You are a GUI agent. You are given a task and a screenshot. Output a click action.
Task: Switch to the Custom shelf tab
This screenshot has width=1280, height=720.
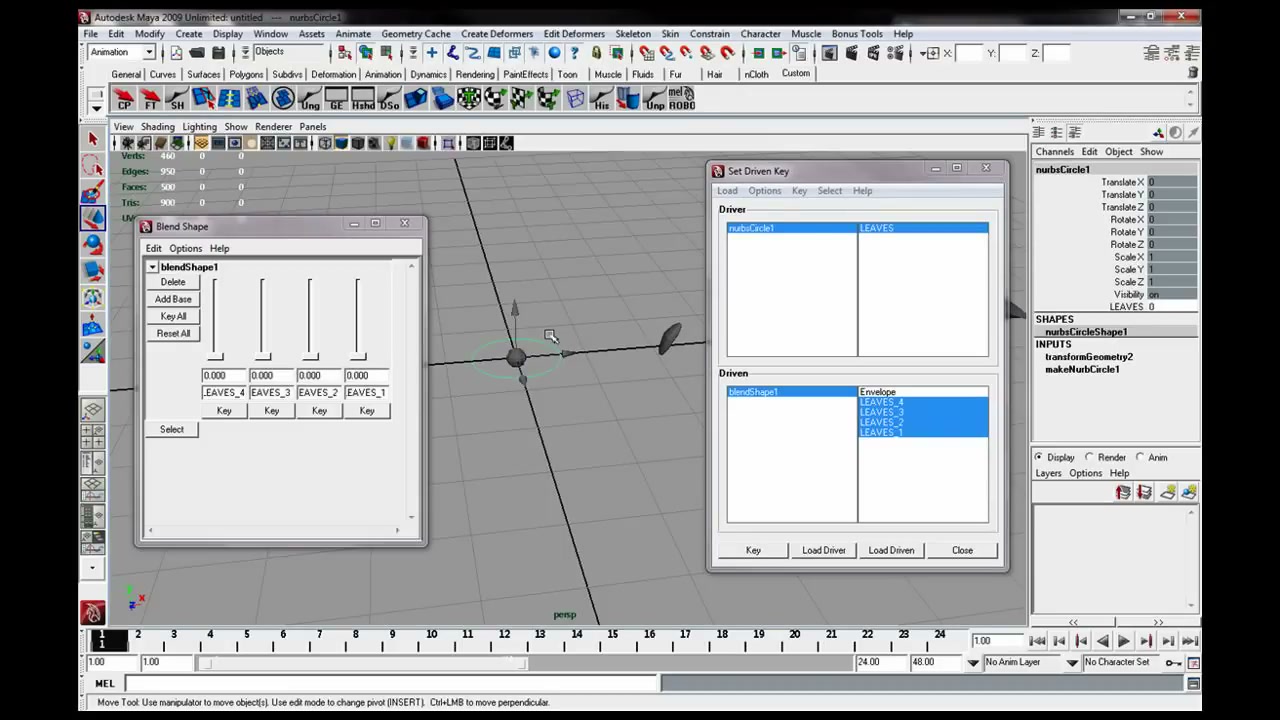pos(796,73)
